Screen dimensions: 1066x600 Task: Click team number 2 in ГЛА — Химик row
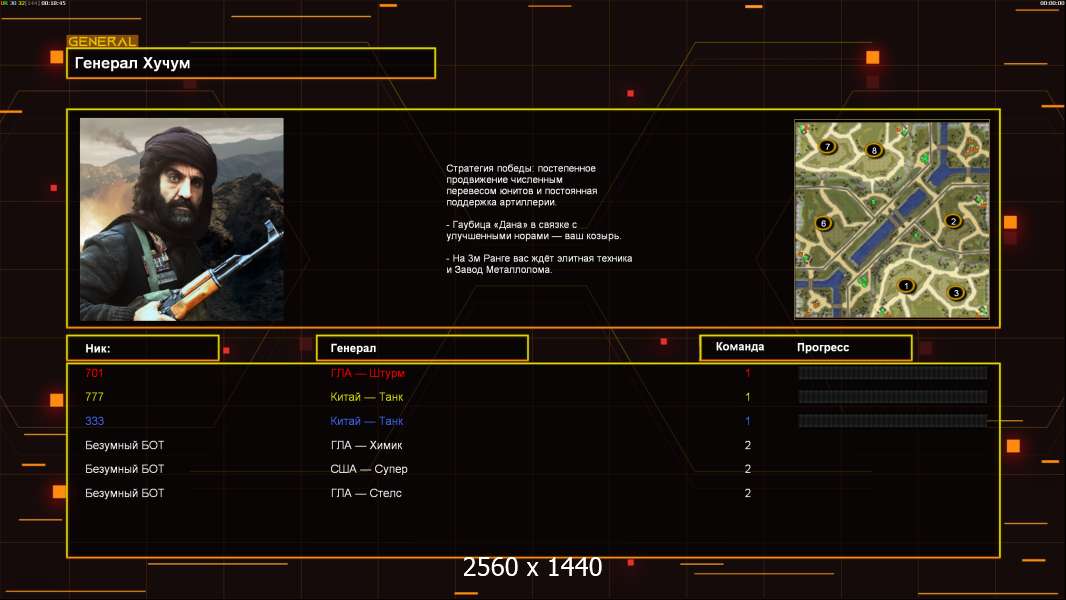coord(747,445)
